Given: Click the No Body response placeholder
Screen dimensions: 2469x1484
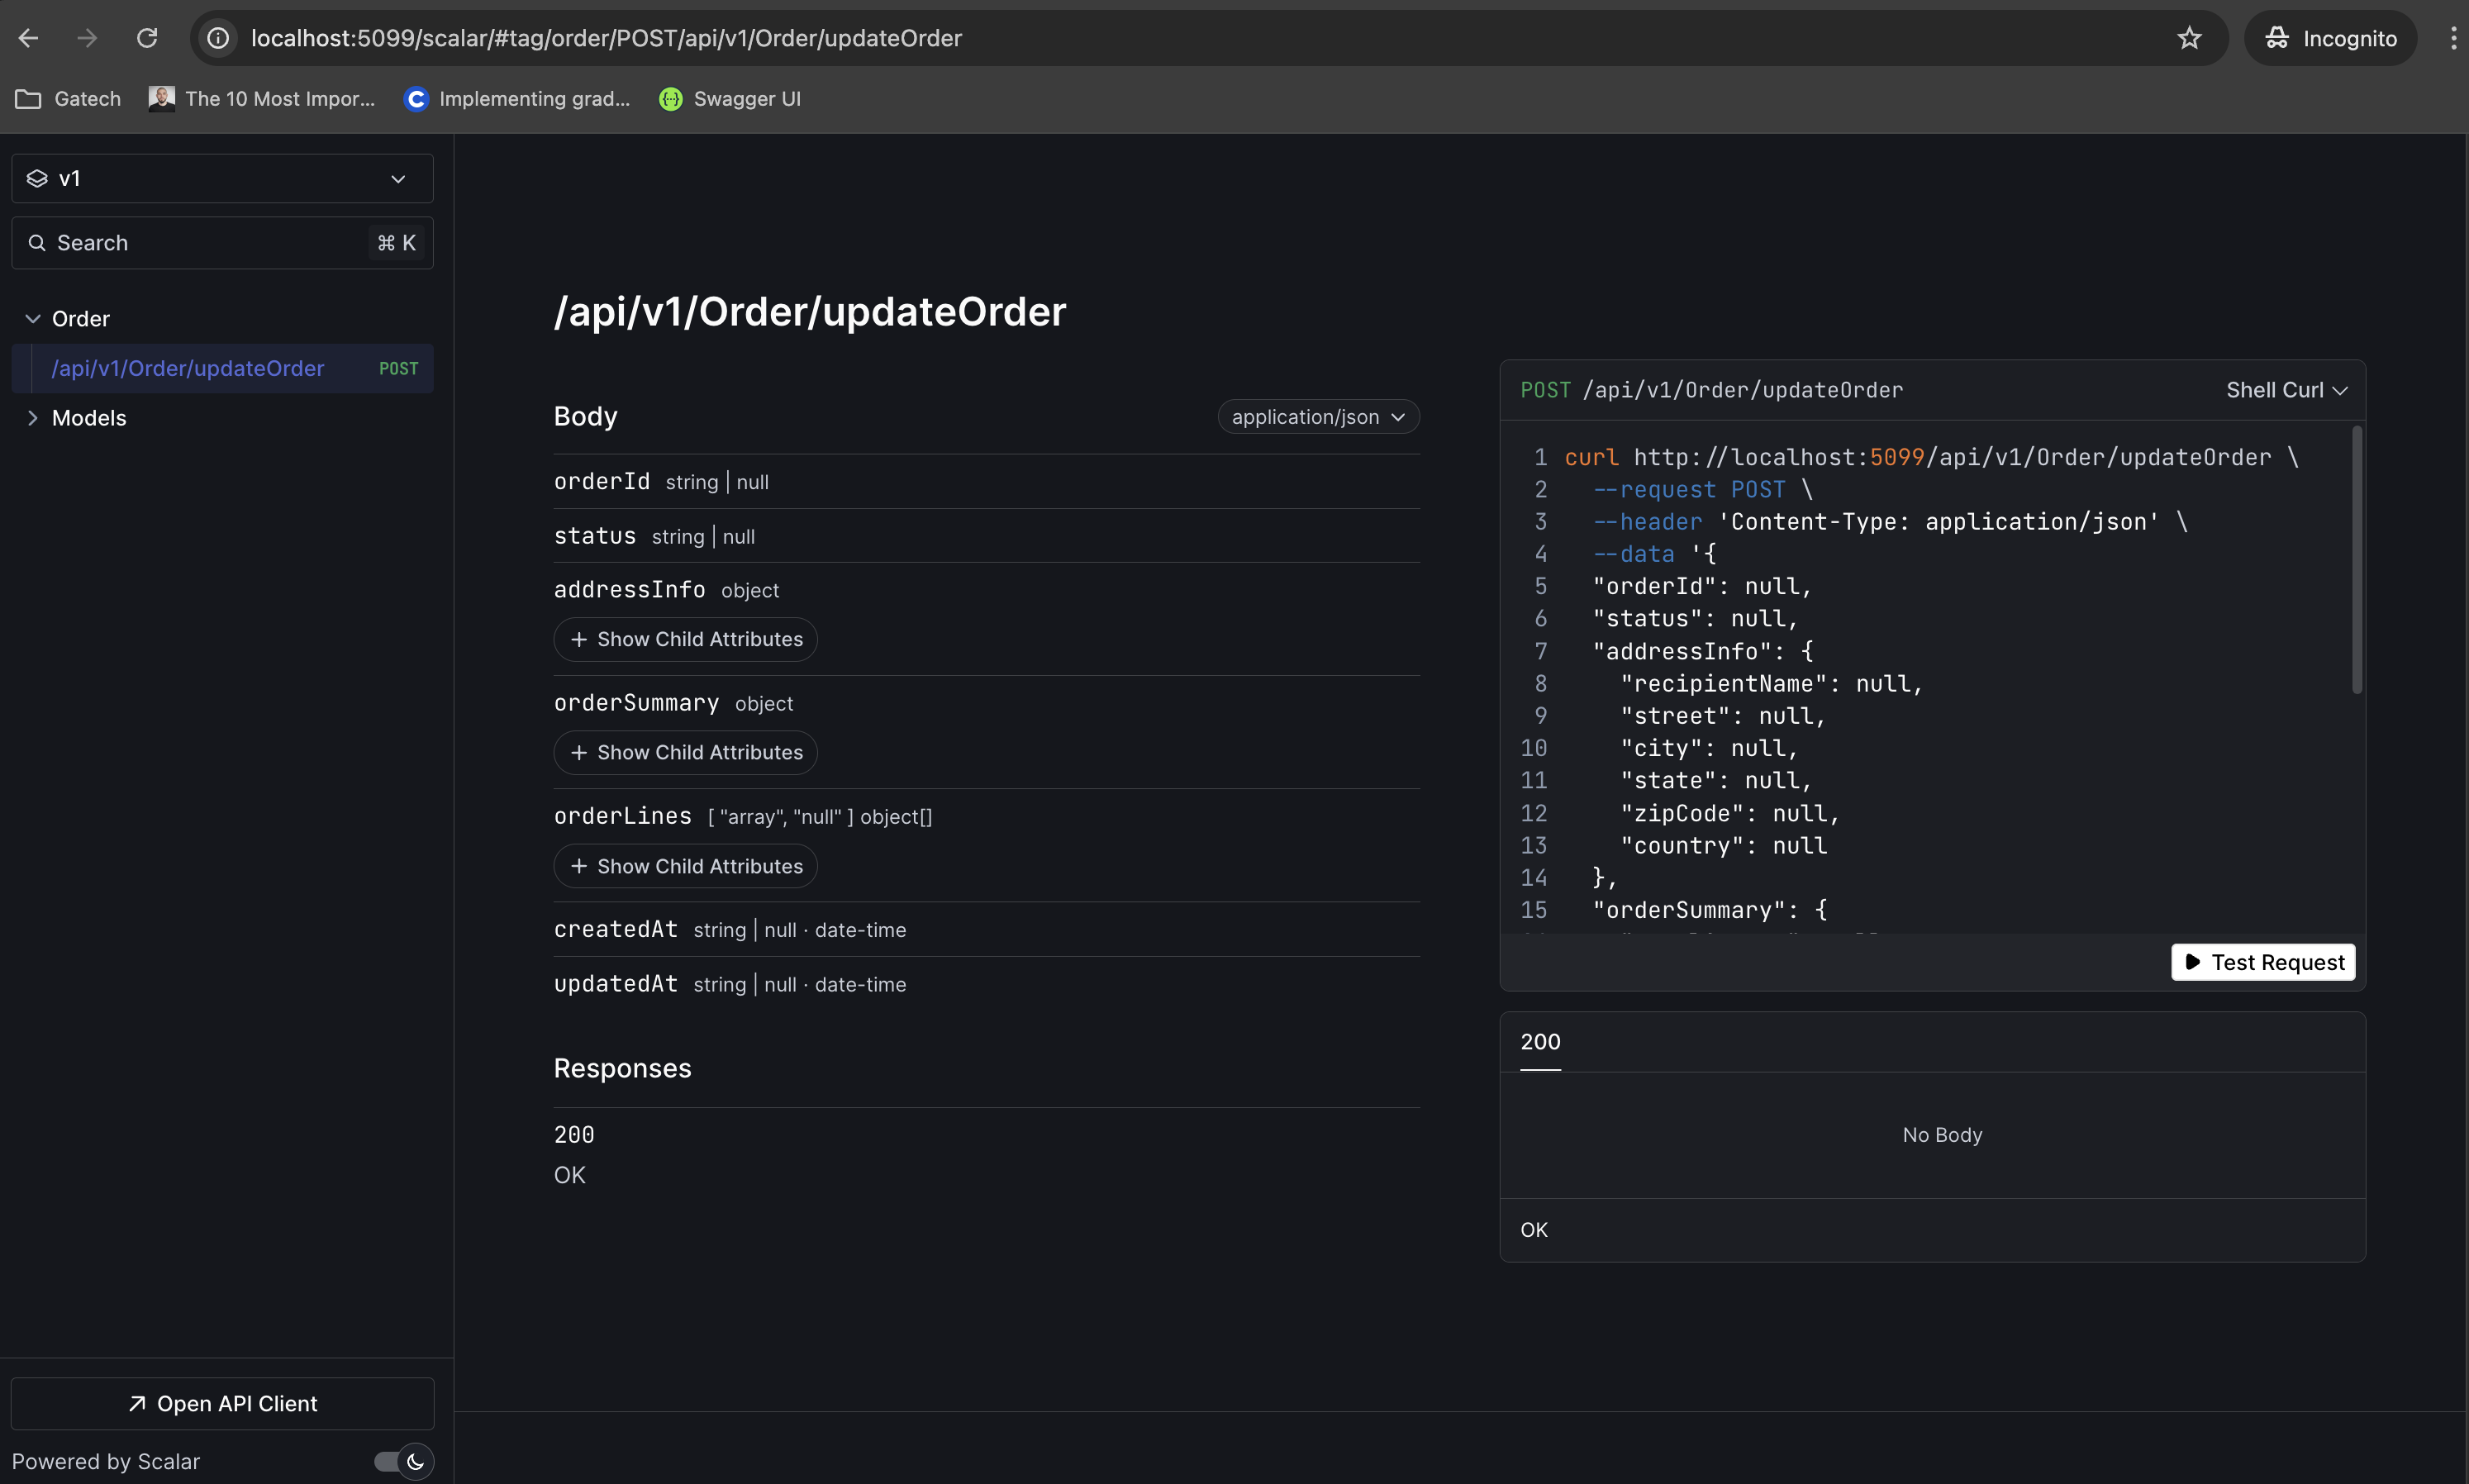Looking at the screenshot, I should 1942,1135.
